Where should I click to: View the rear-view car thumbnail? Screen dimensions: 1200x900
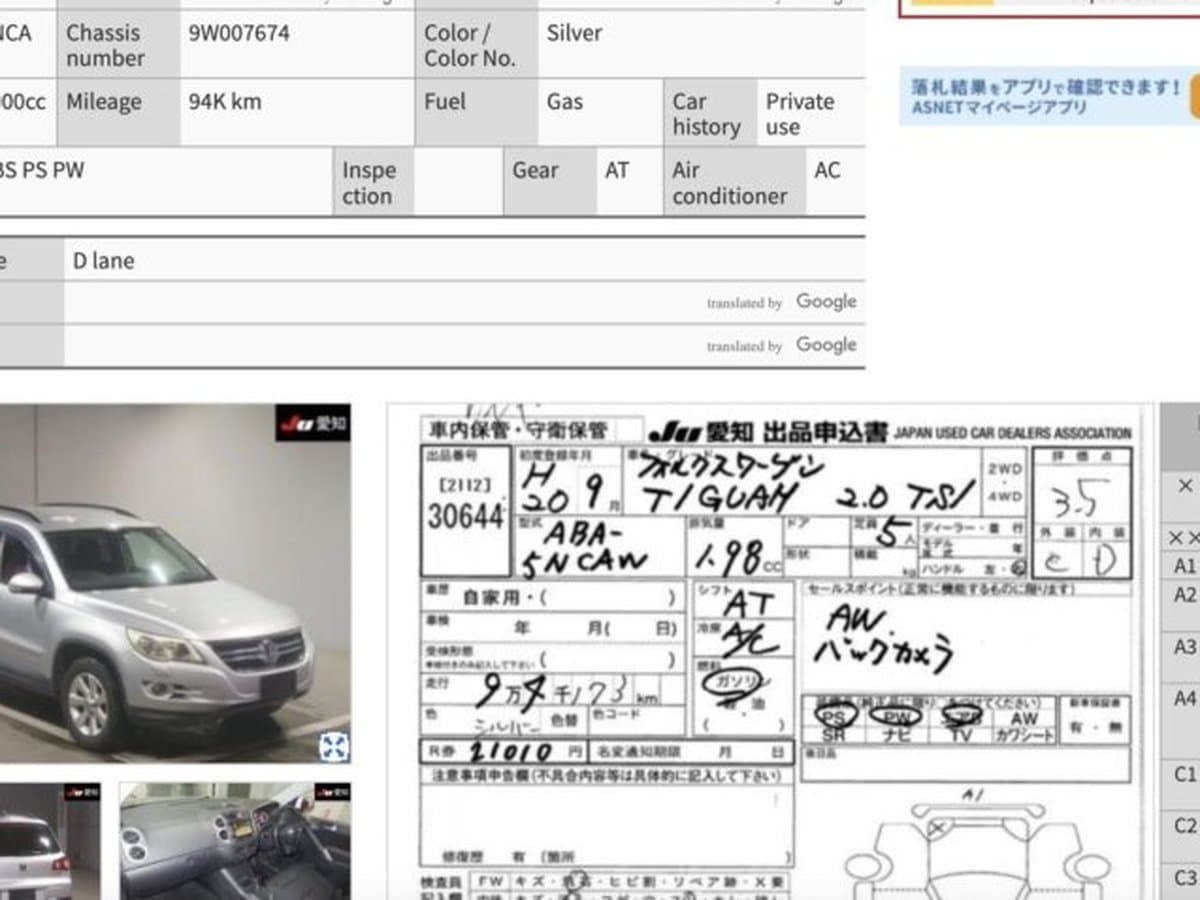click(50, 841)
